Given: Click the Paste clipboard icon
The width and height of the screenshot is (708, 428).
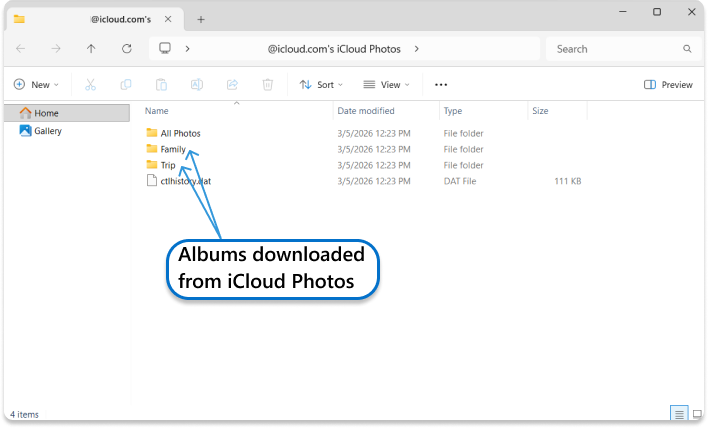Looking at the screenshot, I should click(x=161, y=84).
